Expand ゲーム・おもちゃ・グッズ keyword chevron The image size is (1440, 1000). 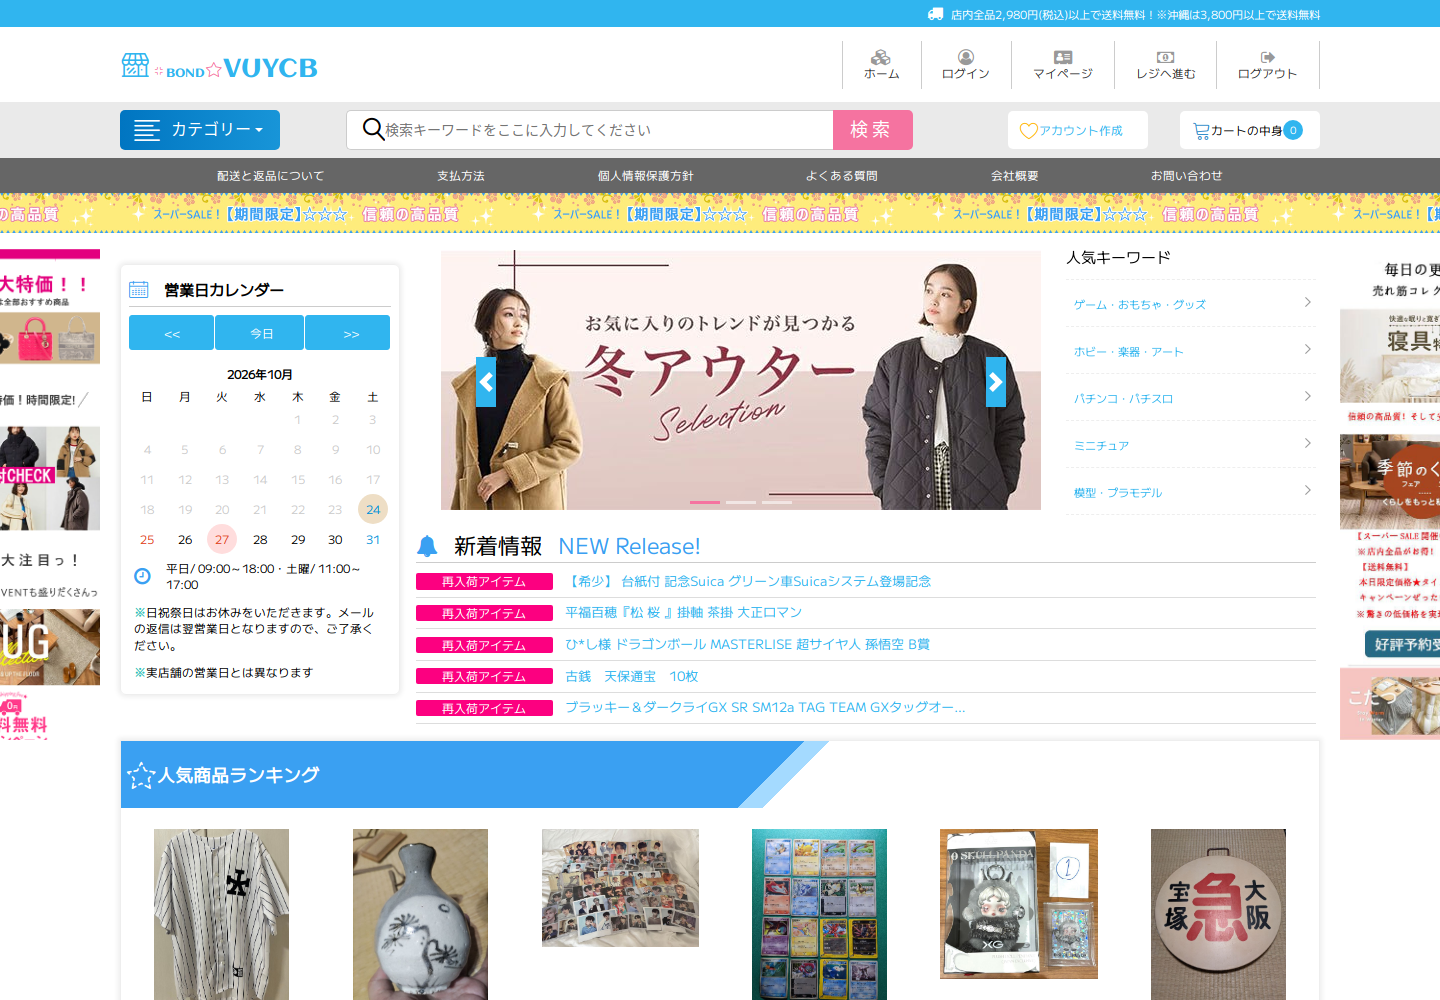1307,302
